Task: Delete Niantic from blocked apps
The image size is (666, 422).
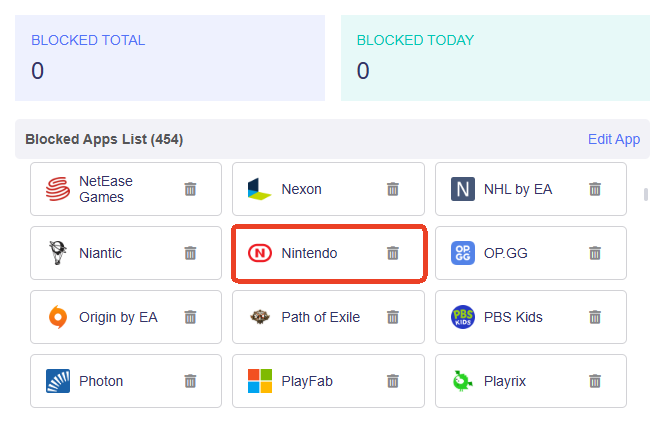Action: pyautogui.click(x=190, y=253)
